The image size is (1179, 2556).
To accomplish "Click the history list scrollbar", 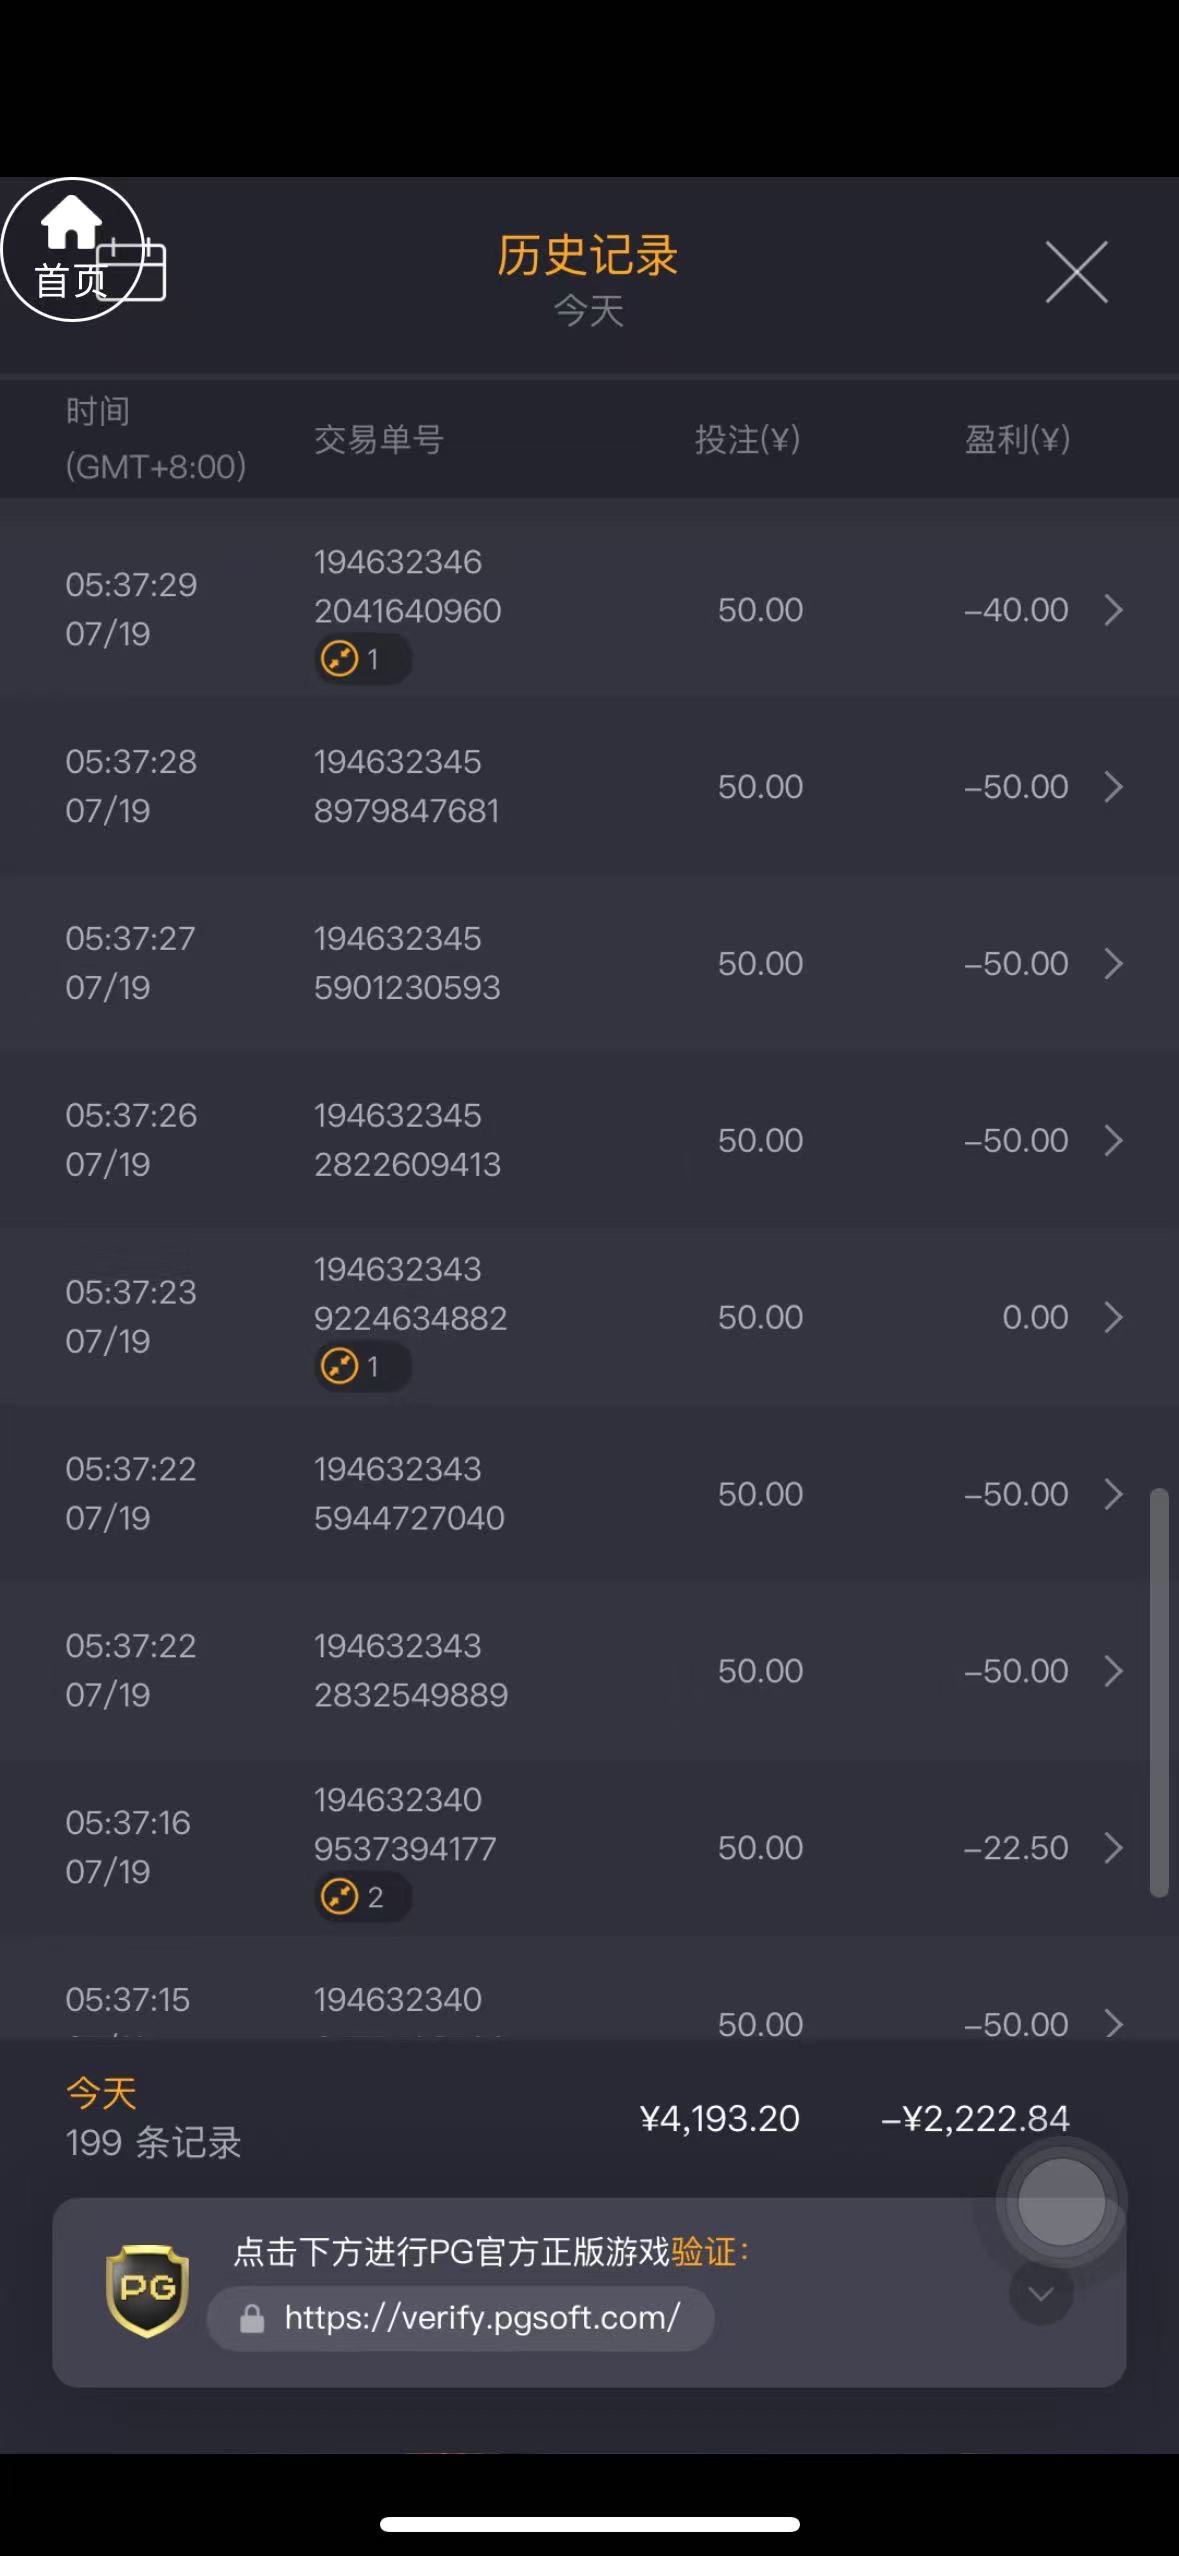I will point(1159,1691).
